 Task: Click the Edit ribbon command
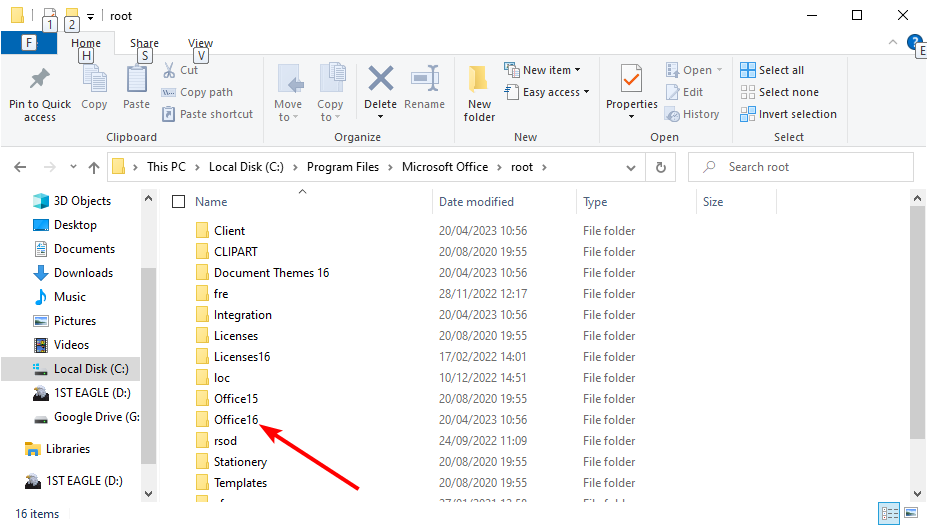(x=685, y=92)
